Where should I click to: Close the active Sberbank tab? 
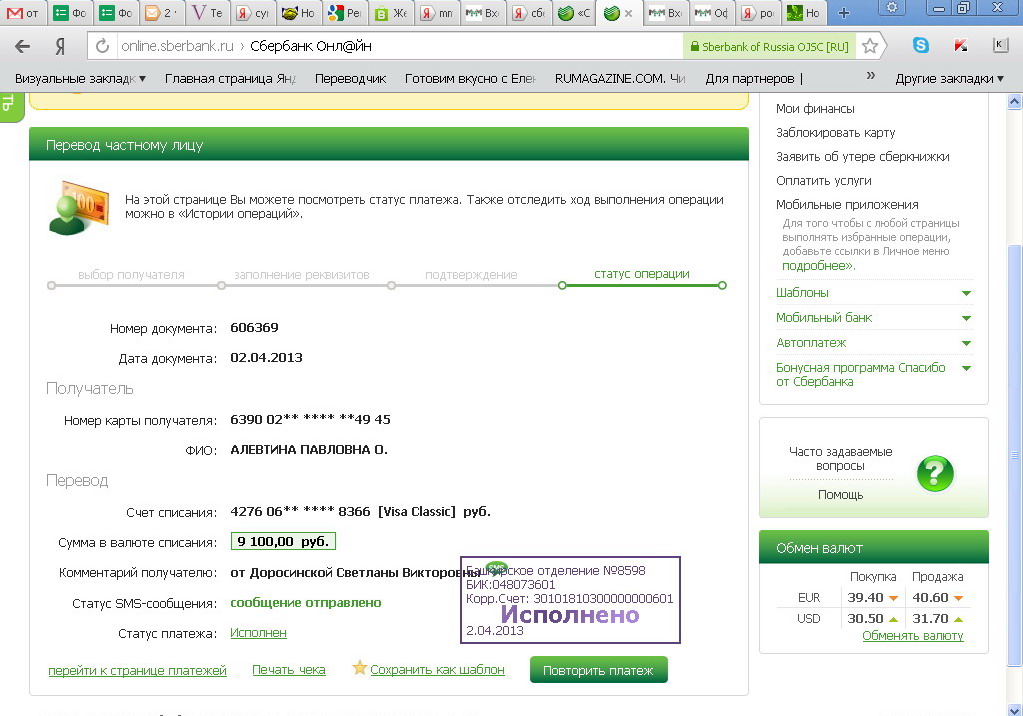click(628, 13)
